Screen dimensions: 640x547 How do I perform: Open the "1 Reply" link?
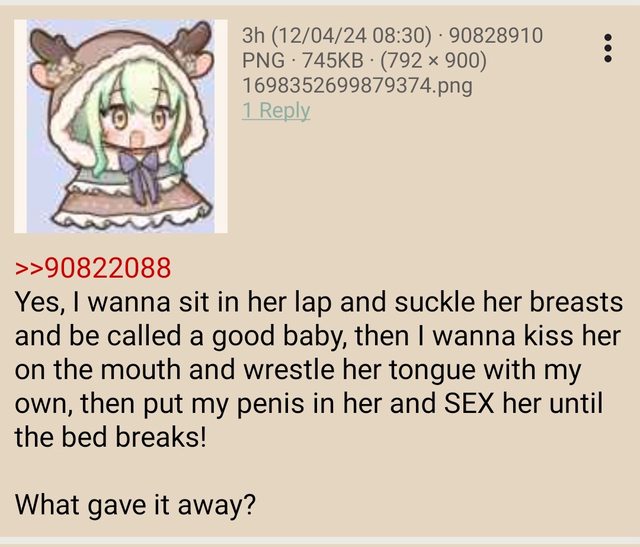click(x=276, y=110)
